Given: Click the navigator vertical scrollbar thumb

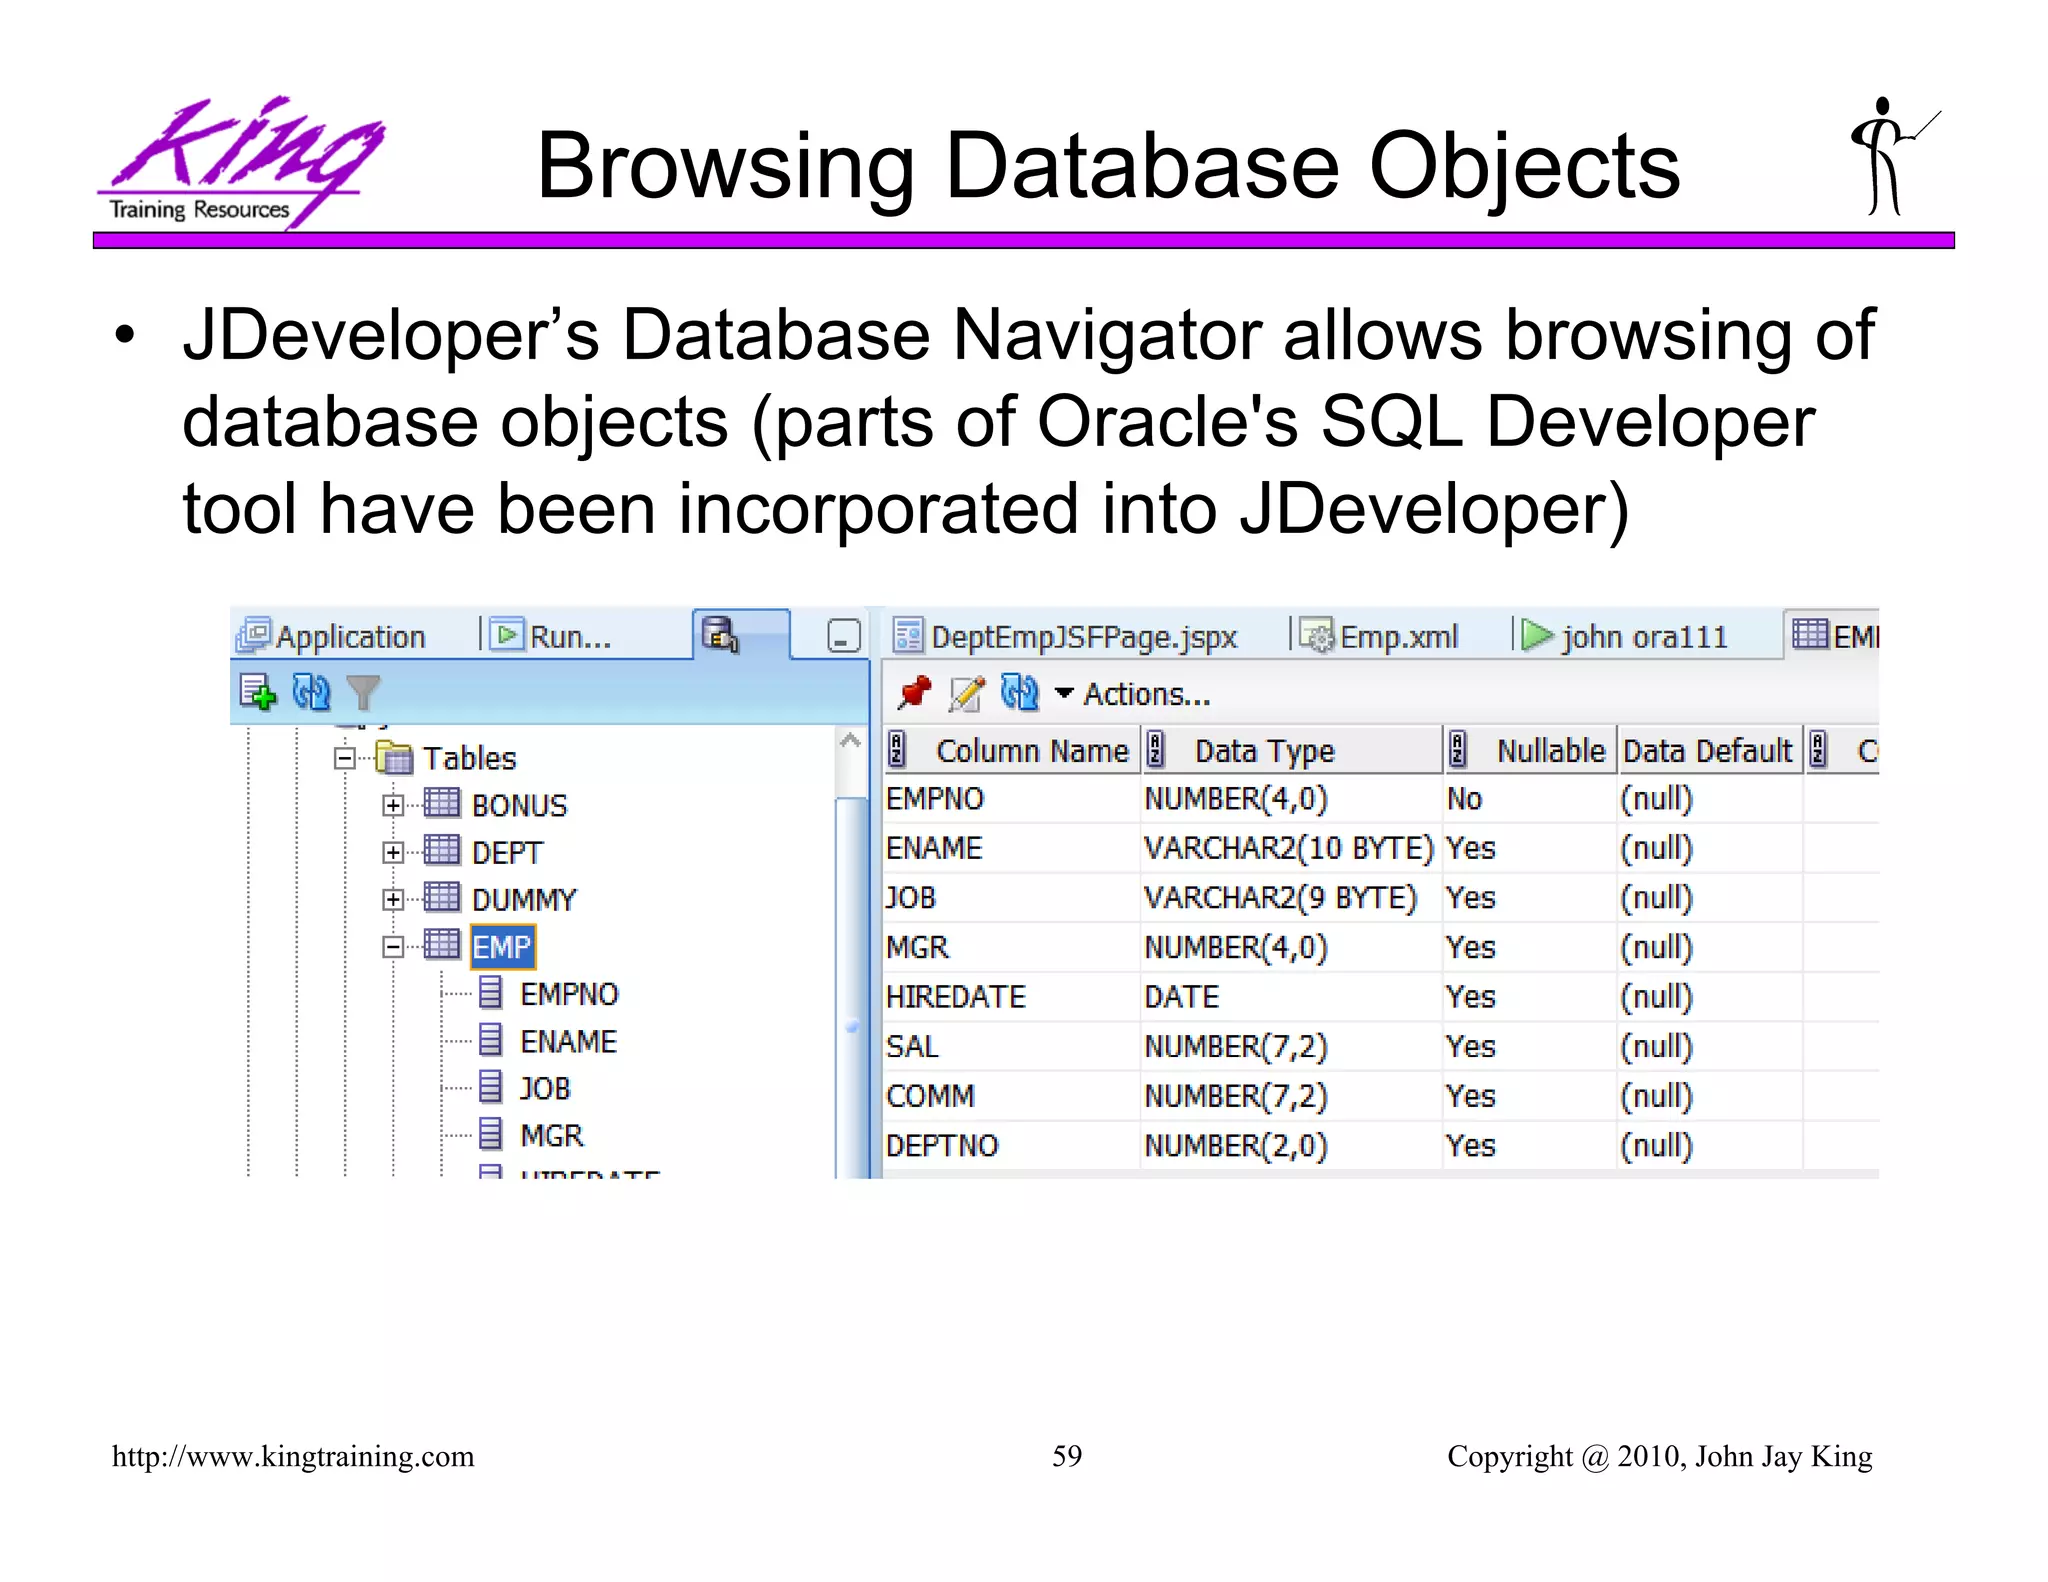Looking at the screenshot, I should tap(852, 987).
